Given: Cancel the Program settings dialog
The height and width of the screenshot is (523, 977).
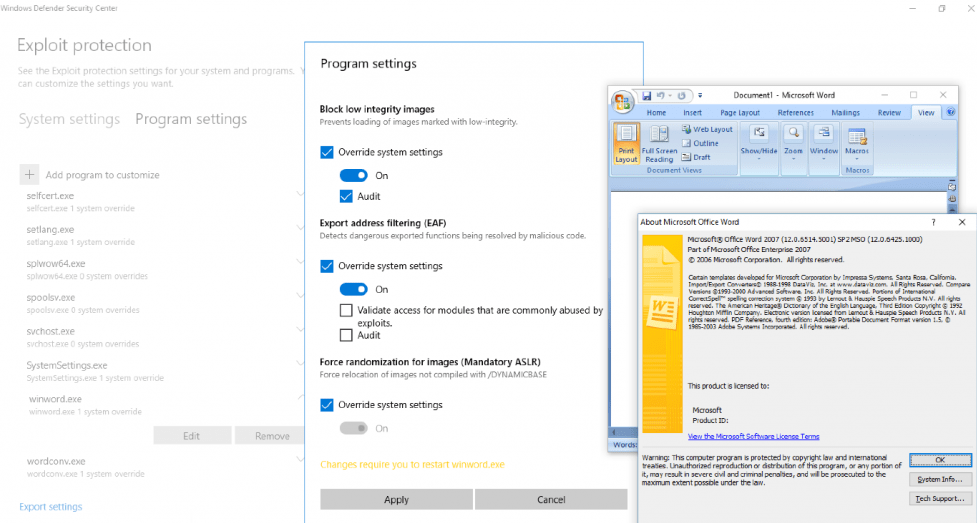Looking at the screenshot, I should [x=551, y=499].
